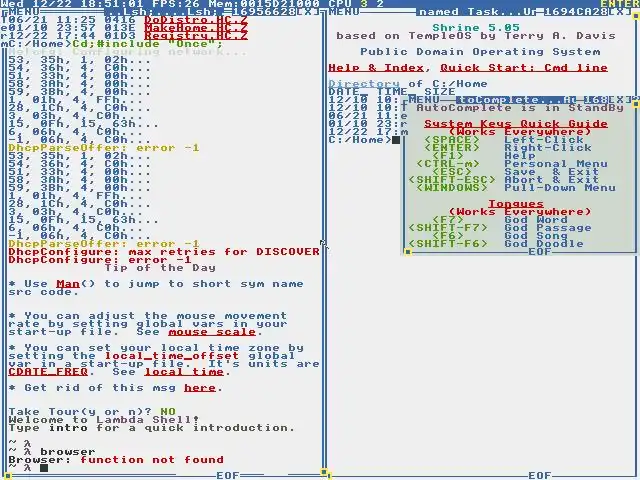Open the MakeHome.HC.Z file link
Screen dimensions: 640x480
[x=196, y=28]
